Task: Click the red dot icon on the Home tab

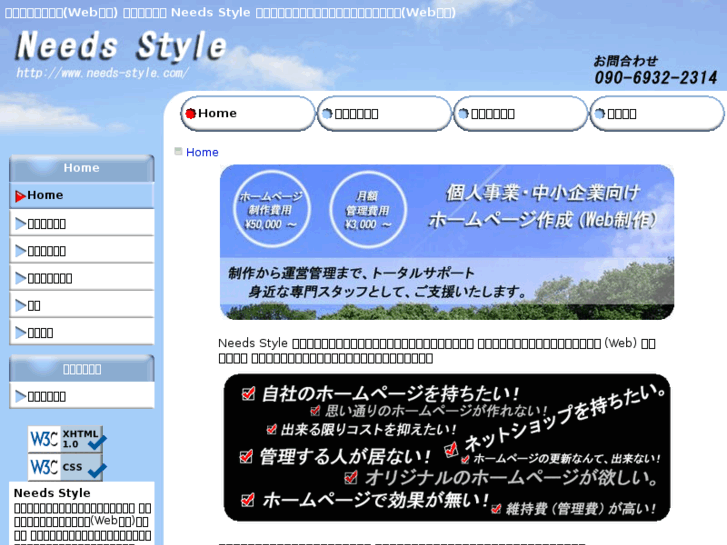Action: 190,113
